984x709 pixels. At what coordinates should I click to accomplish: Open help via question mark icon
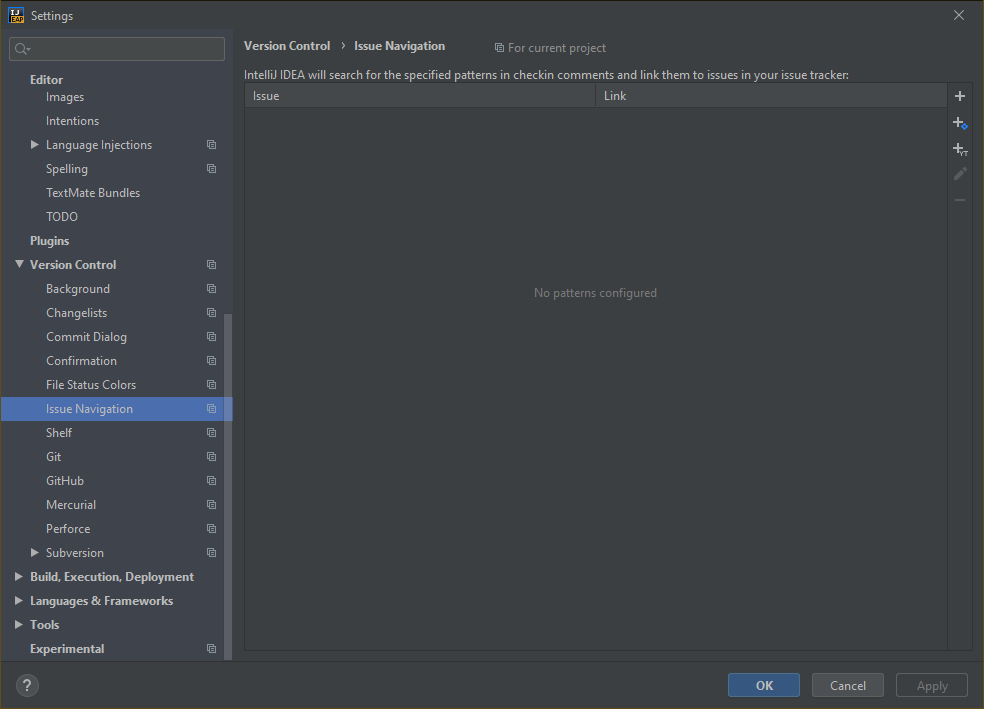pos(27,685)
